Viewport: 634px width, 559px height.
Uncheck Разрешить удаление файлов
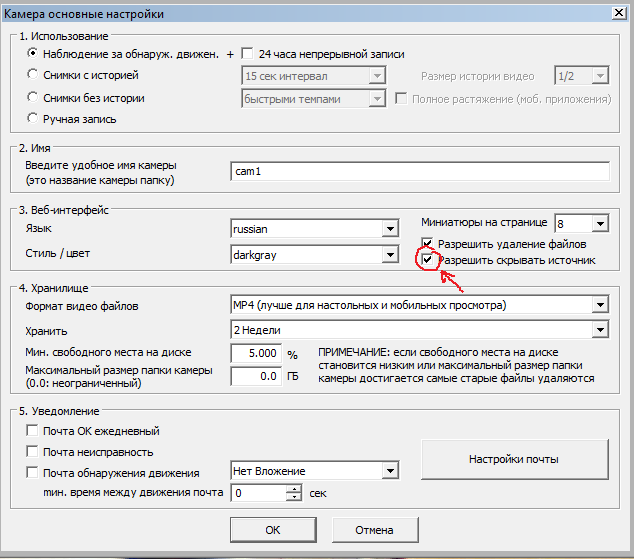click(x=427, y=243)
